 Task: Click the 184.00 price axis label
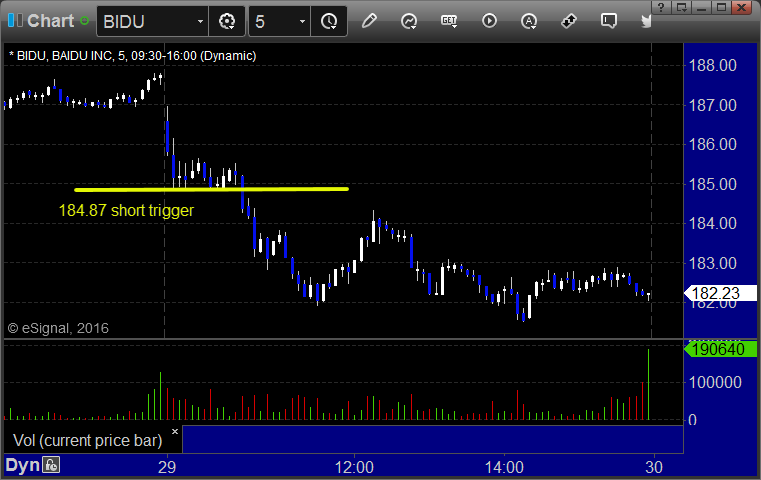tap(712, 223)
